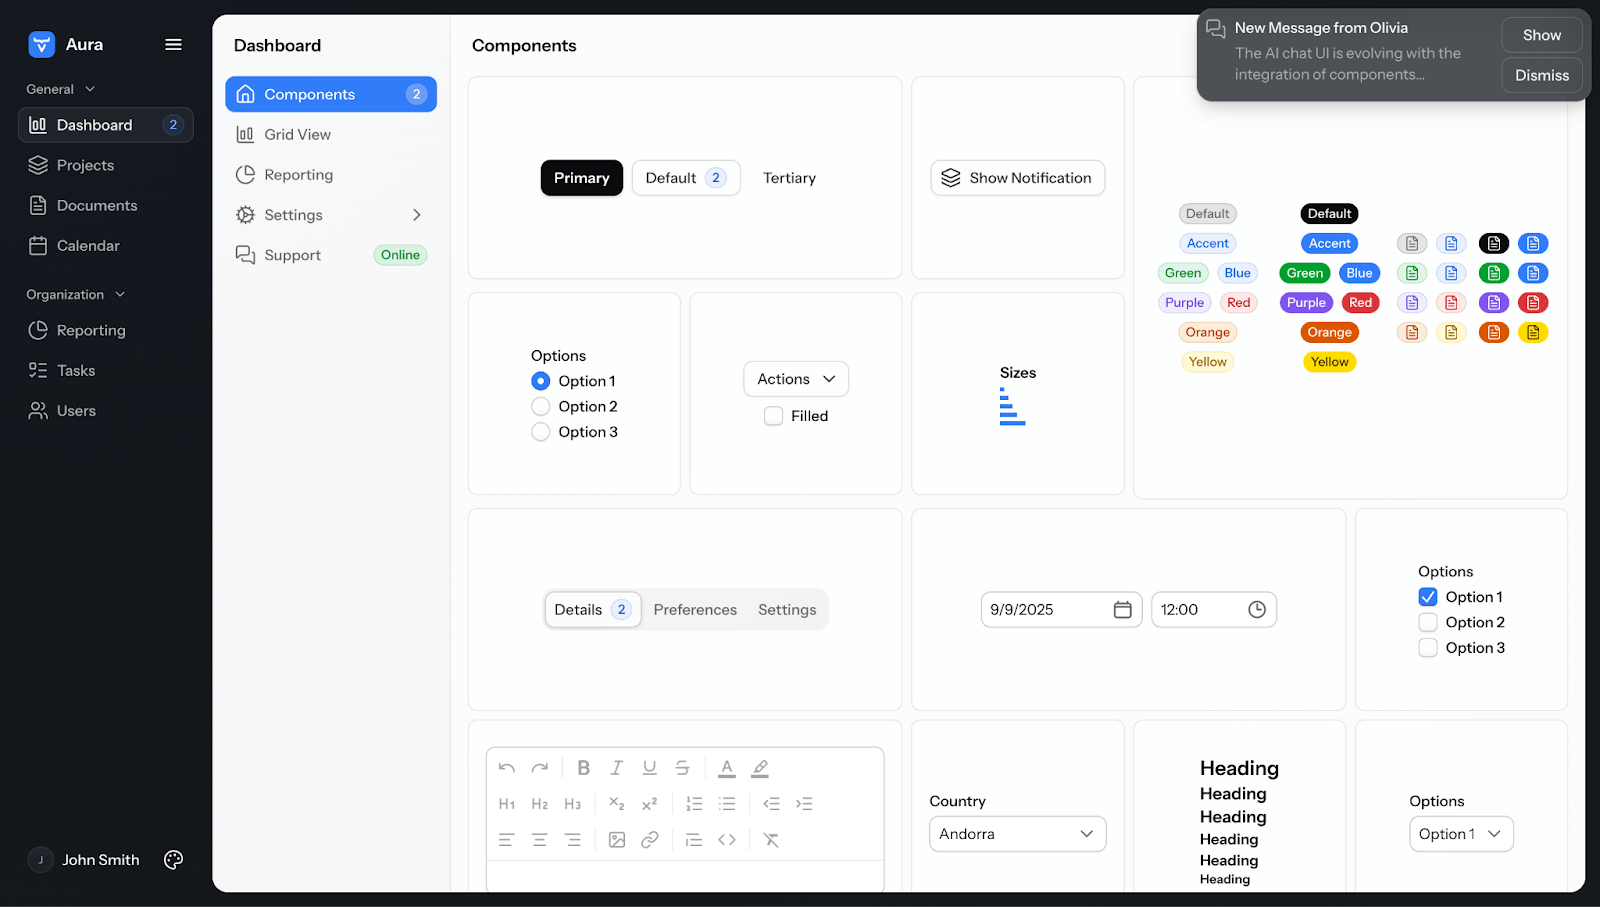Dismiss the message notification from Olivia
Image resolution: width=1600 pixels, height=907 pixels.
click(1541, 76)
